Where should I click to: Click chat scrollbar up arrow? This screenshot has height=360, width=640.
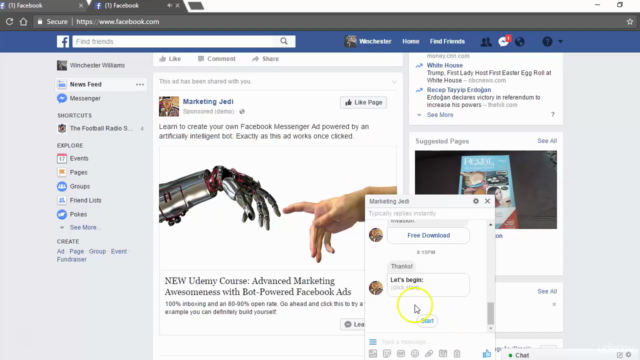click(x=490, y=224)
